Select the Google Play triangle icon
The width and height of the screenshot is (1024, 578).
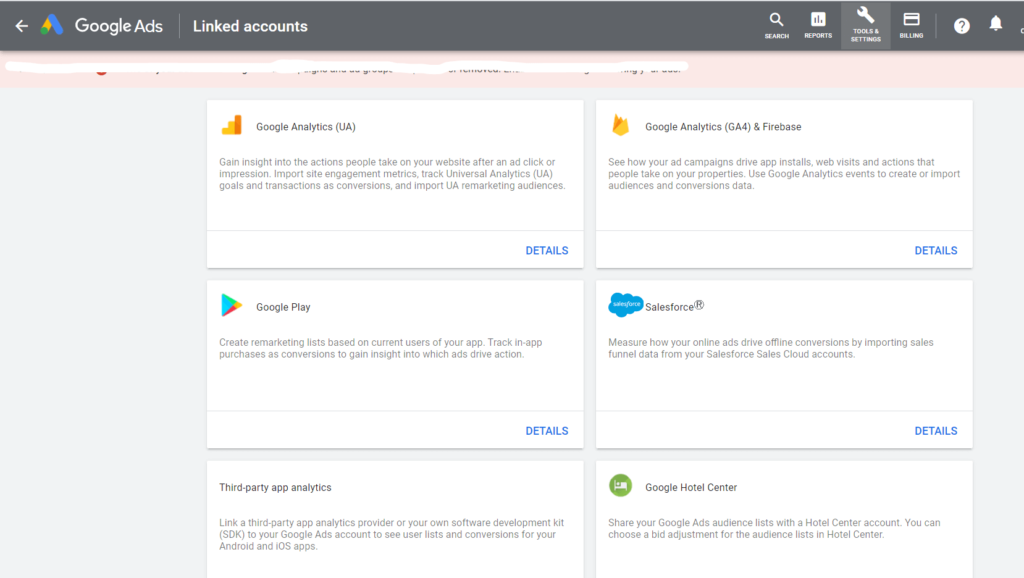click(231, 306)
